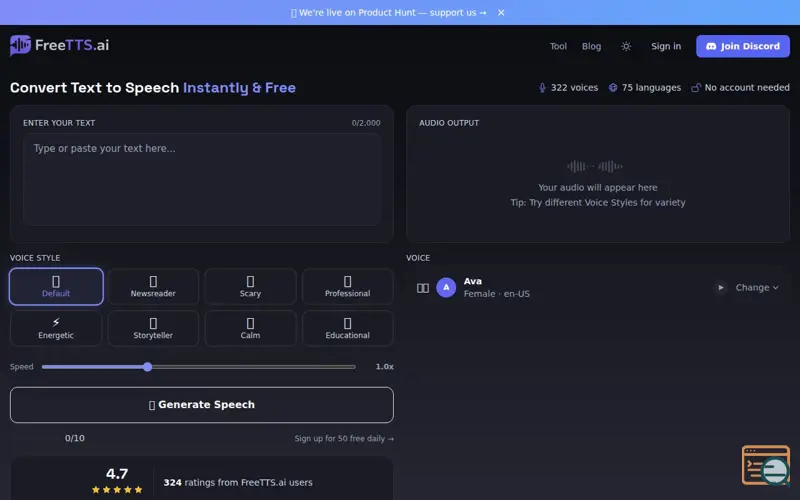This screenshot has height=500, width=800.
Task: Click the 4.7 rating score
Action: (x=117, y=473)
